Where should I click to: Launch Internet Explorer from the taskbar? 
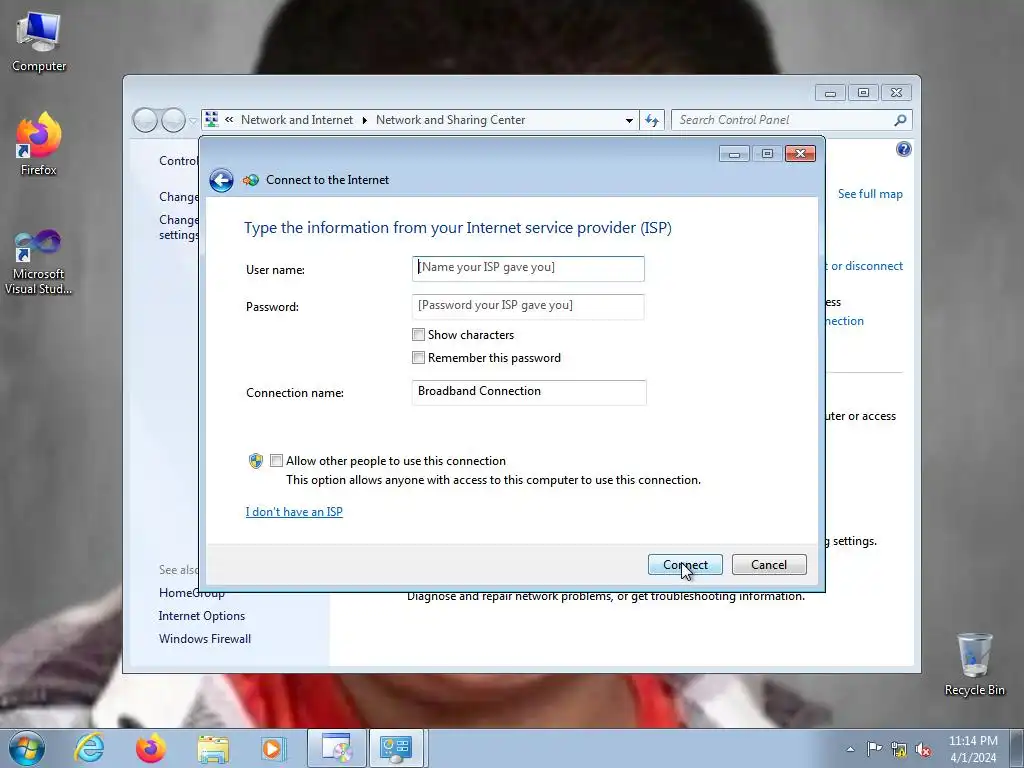[x=89, y=748]
